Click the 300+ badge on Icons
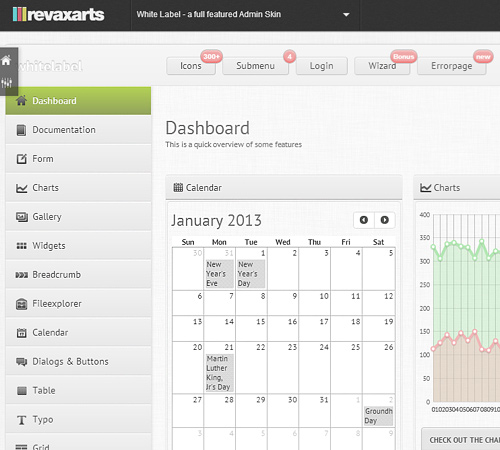 point(211,57)
